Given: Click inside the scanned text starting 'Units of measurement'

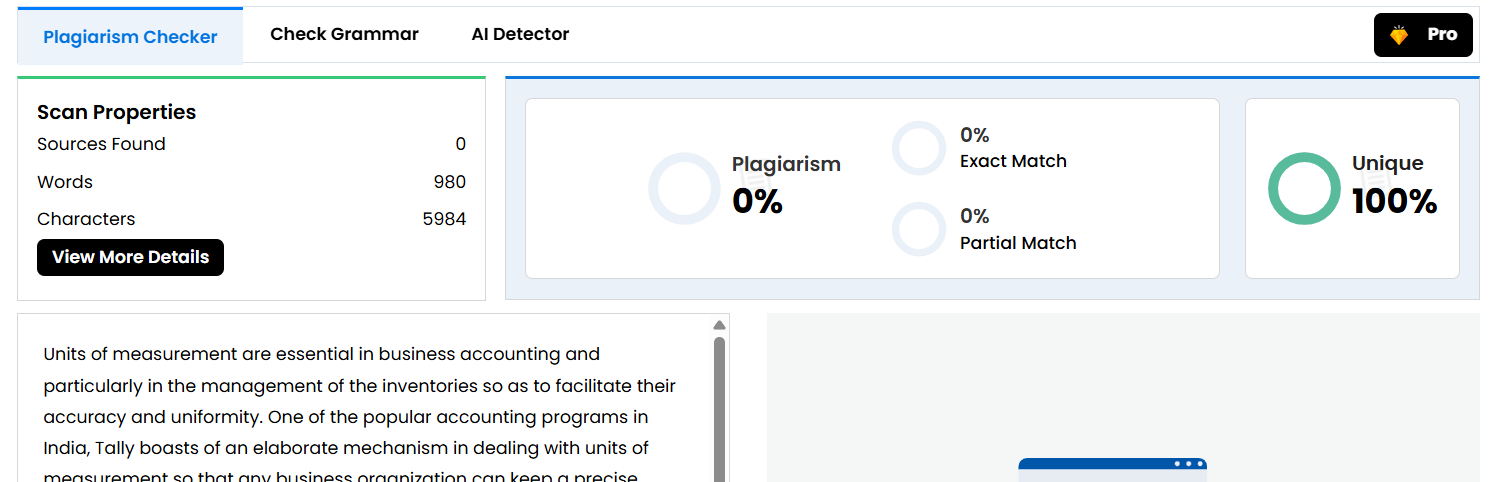Looking at the screenshot, I should coord(360,413).
